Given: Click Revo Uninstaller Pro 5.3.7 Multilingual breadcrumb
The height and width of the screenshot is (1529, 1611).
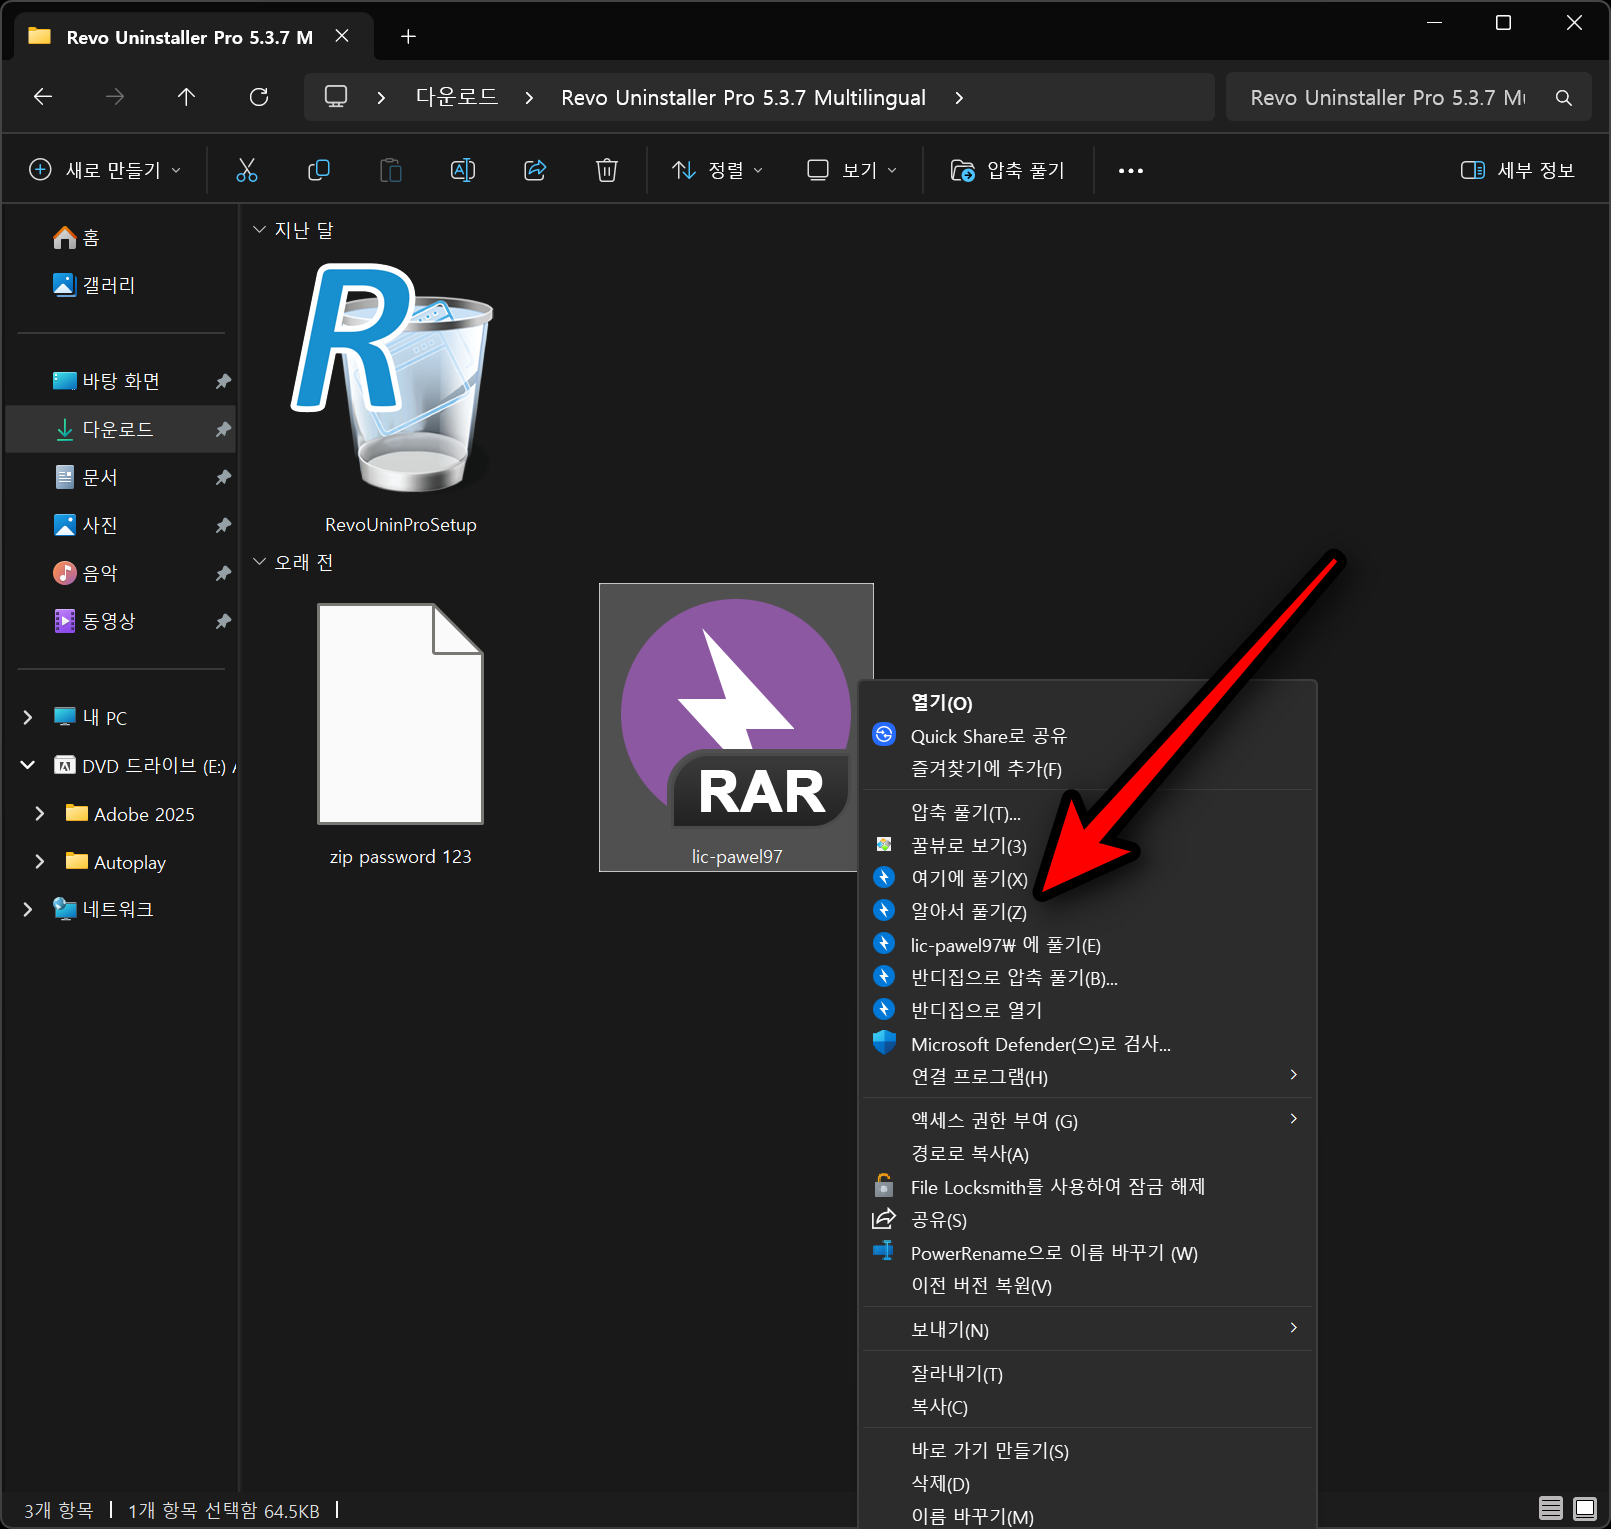Looking at the screenshot, I should pyautogui.click(x=743, y=97).
